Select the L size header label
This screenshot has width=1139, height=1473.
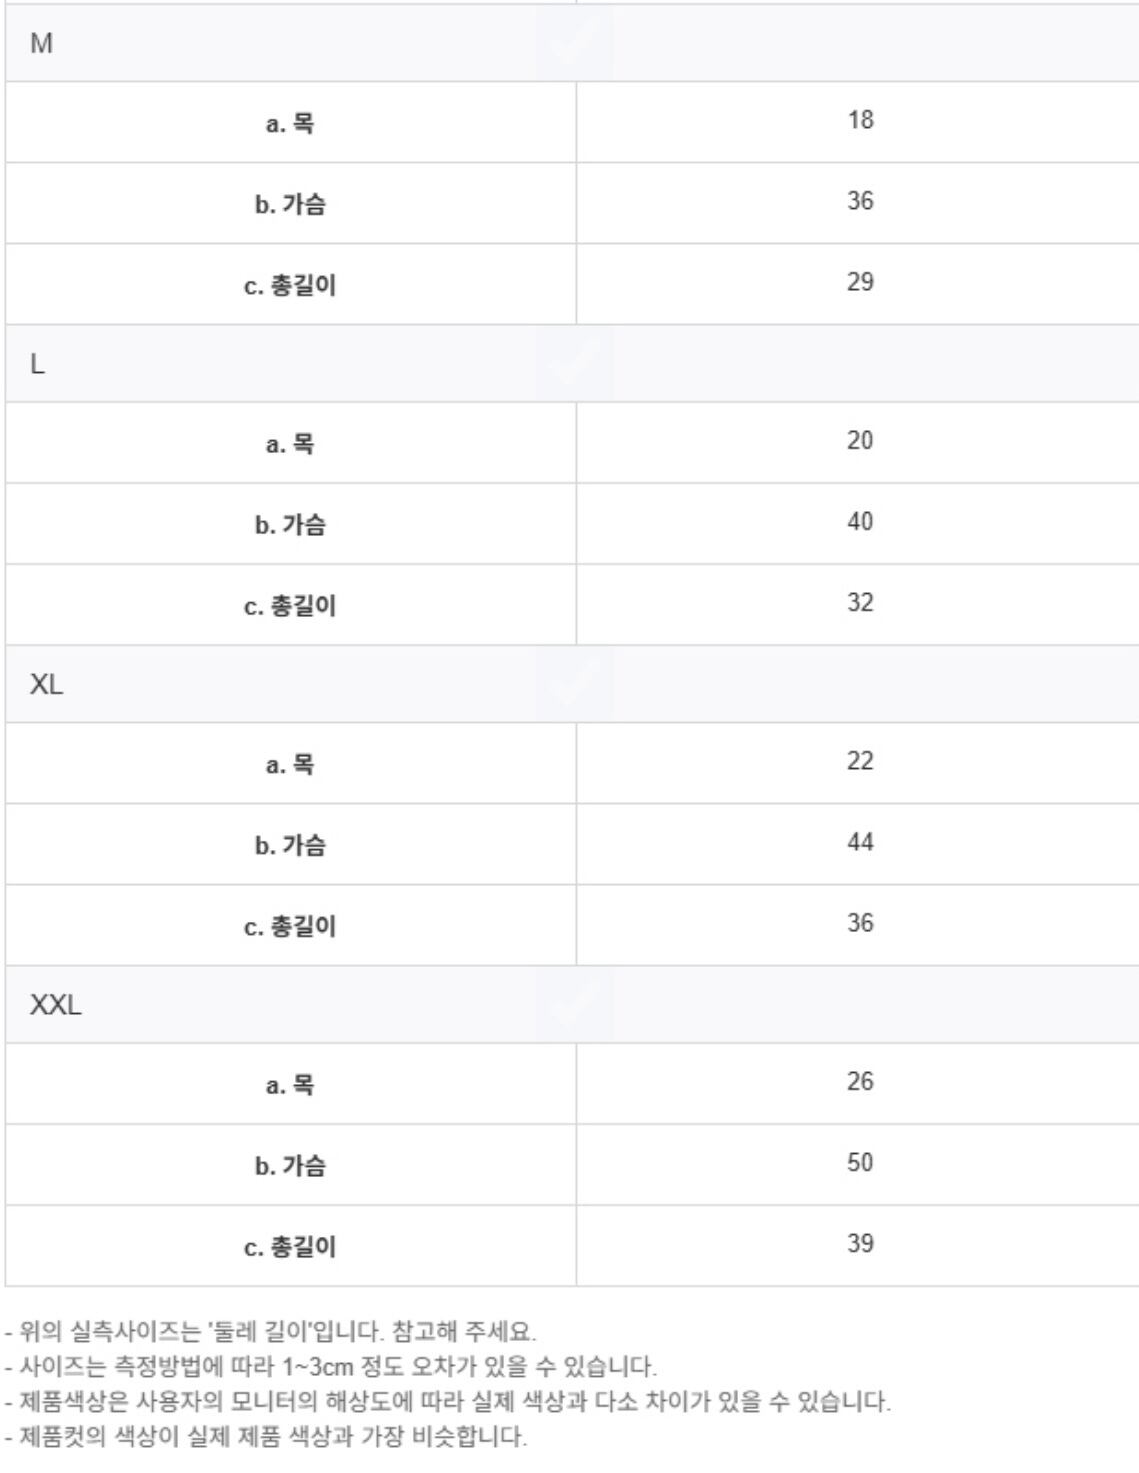pyautogui.click(x=37, y=364)
